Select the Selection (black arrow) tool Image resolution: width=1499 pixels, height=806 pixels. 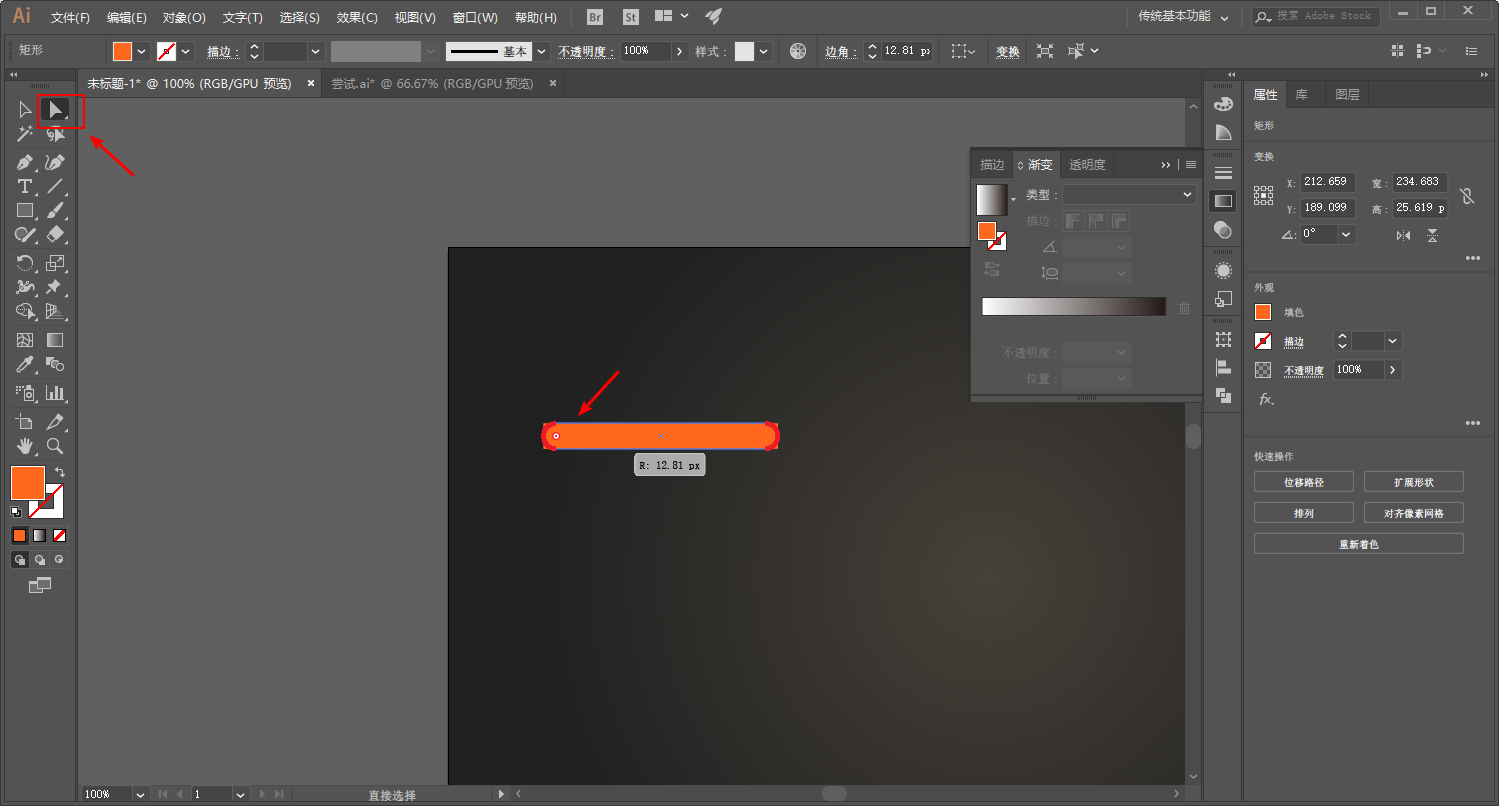click(25, 109)
